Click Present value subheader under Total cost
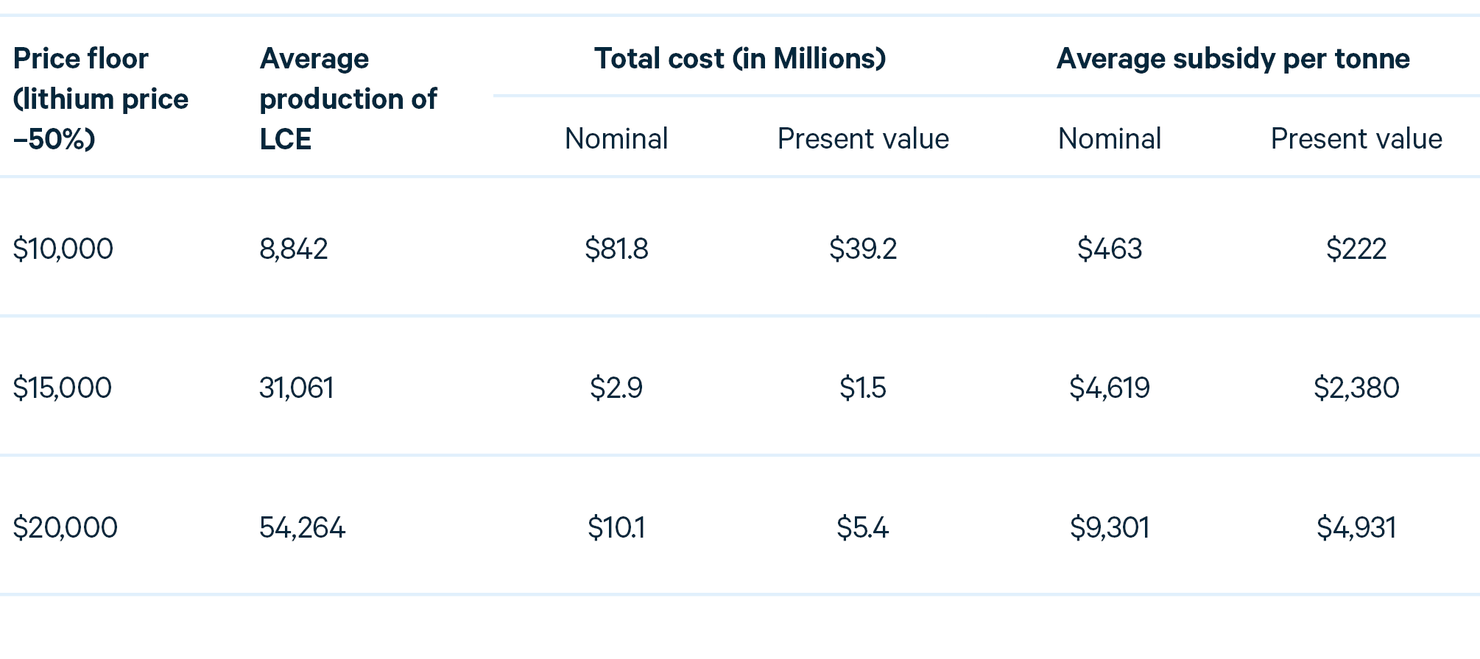The image size is (1480, 659). [x=863, y=138]
